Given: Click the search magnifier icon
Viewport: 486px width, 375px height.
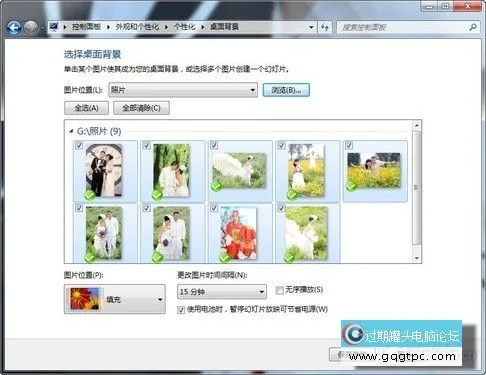Looking at the screenshot, I should 473,27.
